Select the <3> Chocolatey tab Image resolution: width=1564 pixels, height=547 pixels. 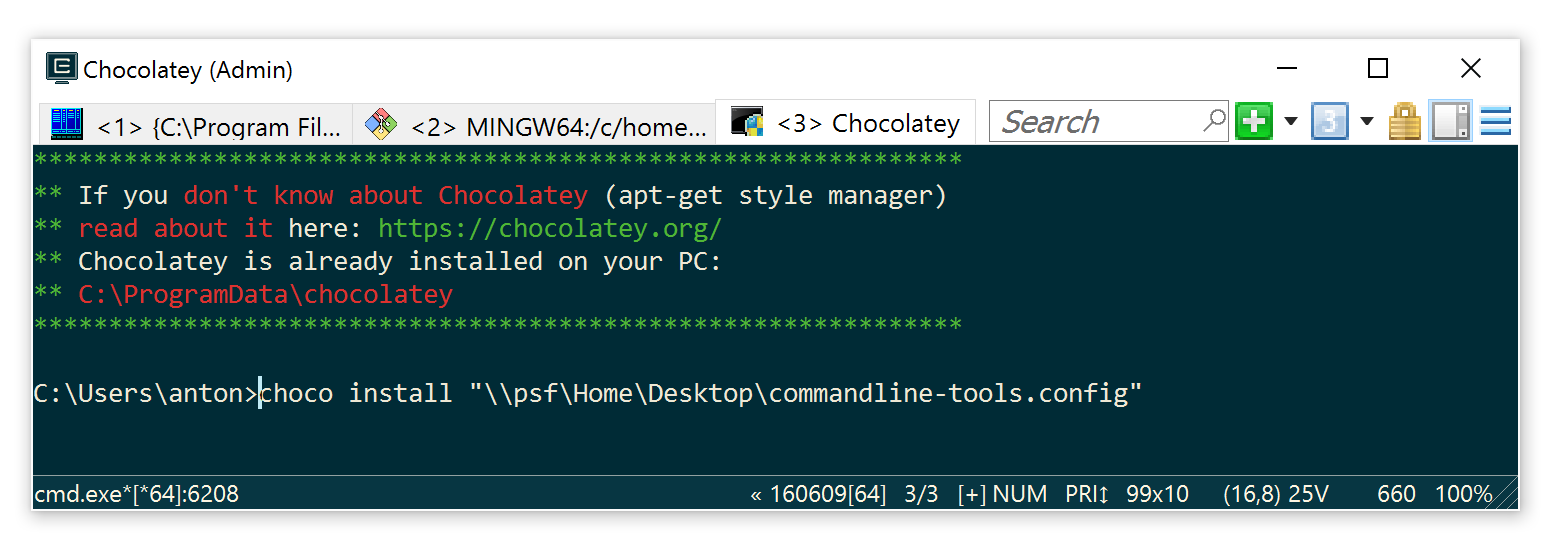tap(846, 122)
